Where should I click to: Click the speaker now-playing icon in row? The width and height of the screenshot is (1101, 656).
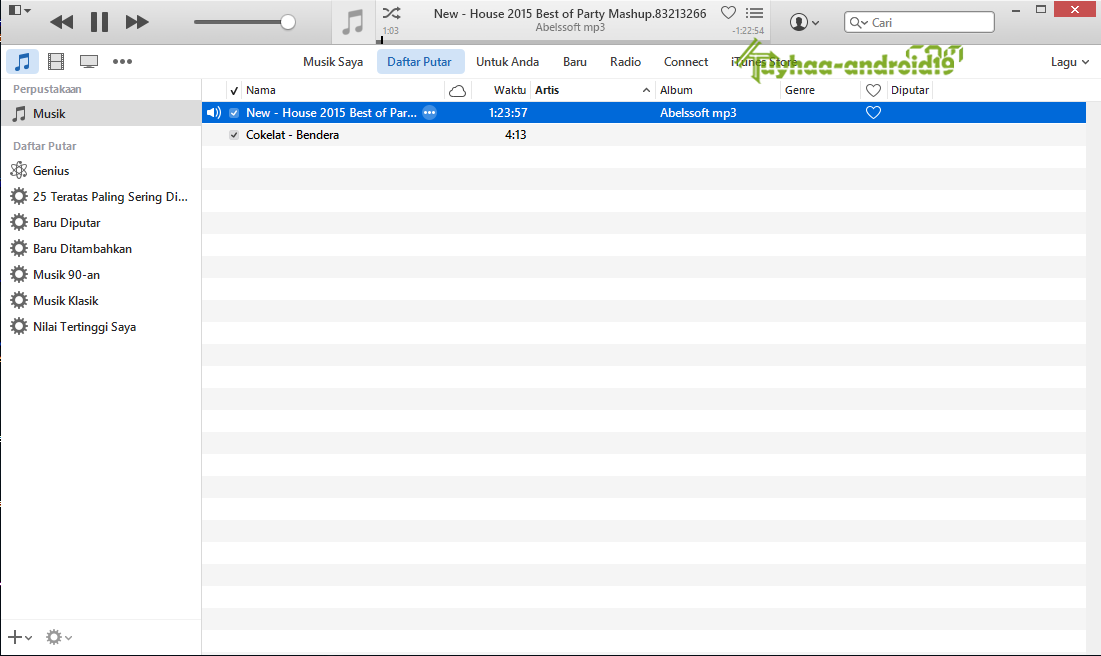pos(213,112)
